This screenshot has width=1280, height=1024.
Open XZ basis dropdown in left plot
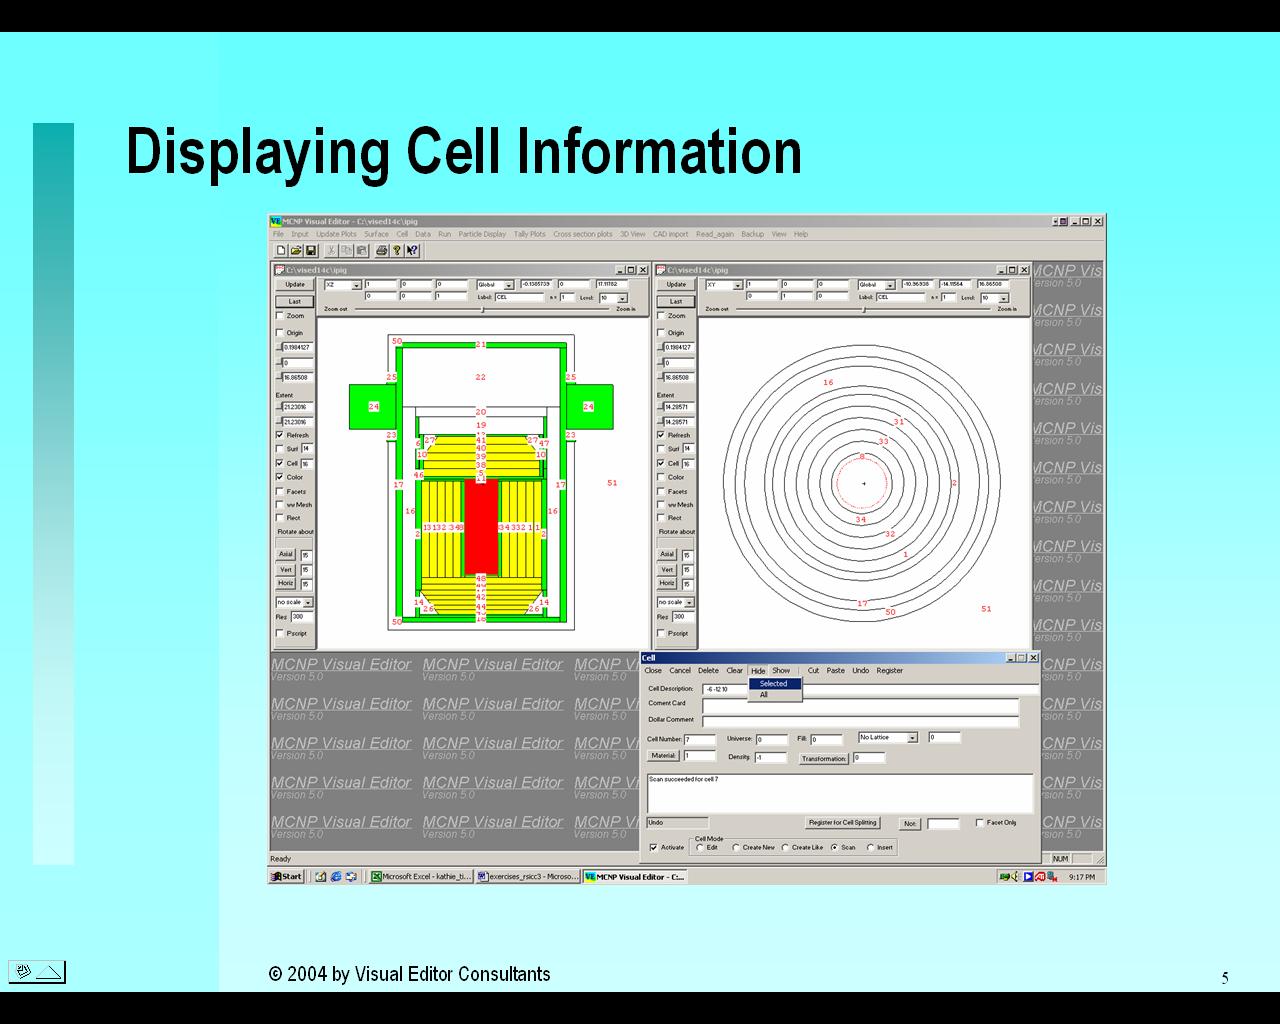[356, 285]
